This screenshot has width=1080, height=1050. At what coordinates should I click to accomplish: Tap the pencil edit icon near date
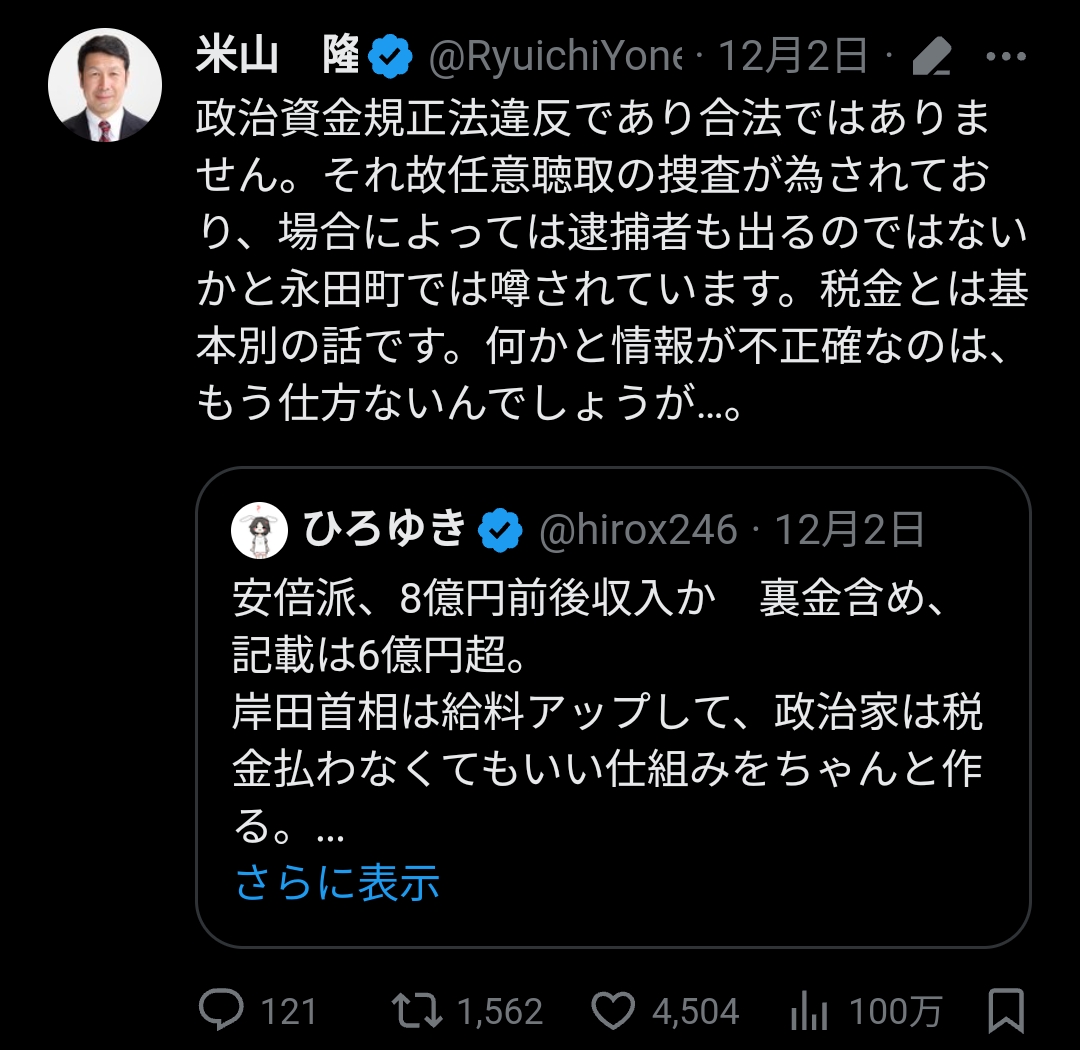pos(932,56)
